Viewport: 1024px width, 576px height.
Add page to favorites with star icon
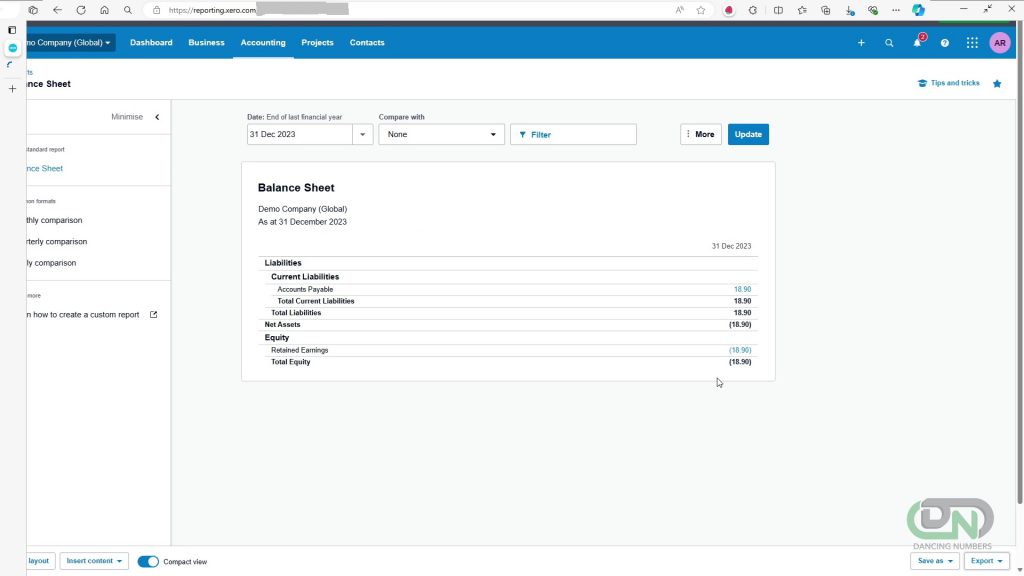tap(701, 10)
